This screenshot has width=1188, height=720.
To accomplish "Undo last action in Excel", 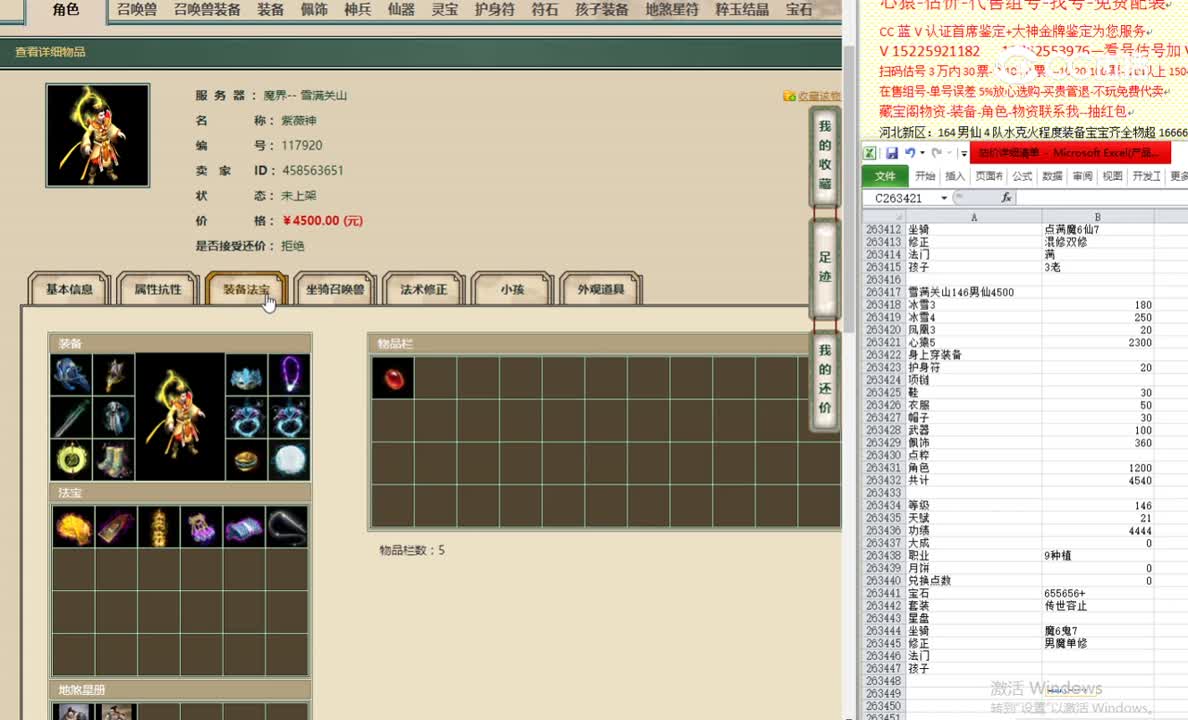I will pyautogui.click(x=910, y=152).
